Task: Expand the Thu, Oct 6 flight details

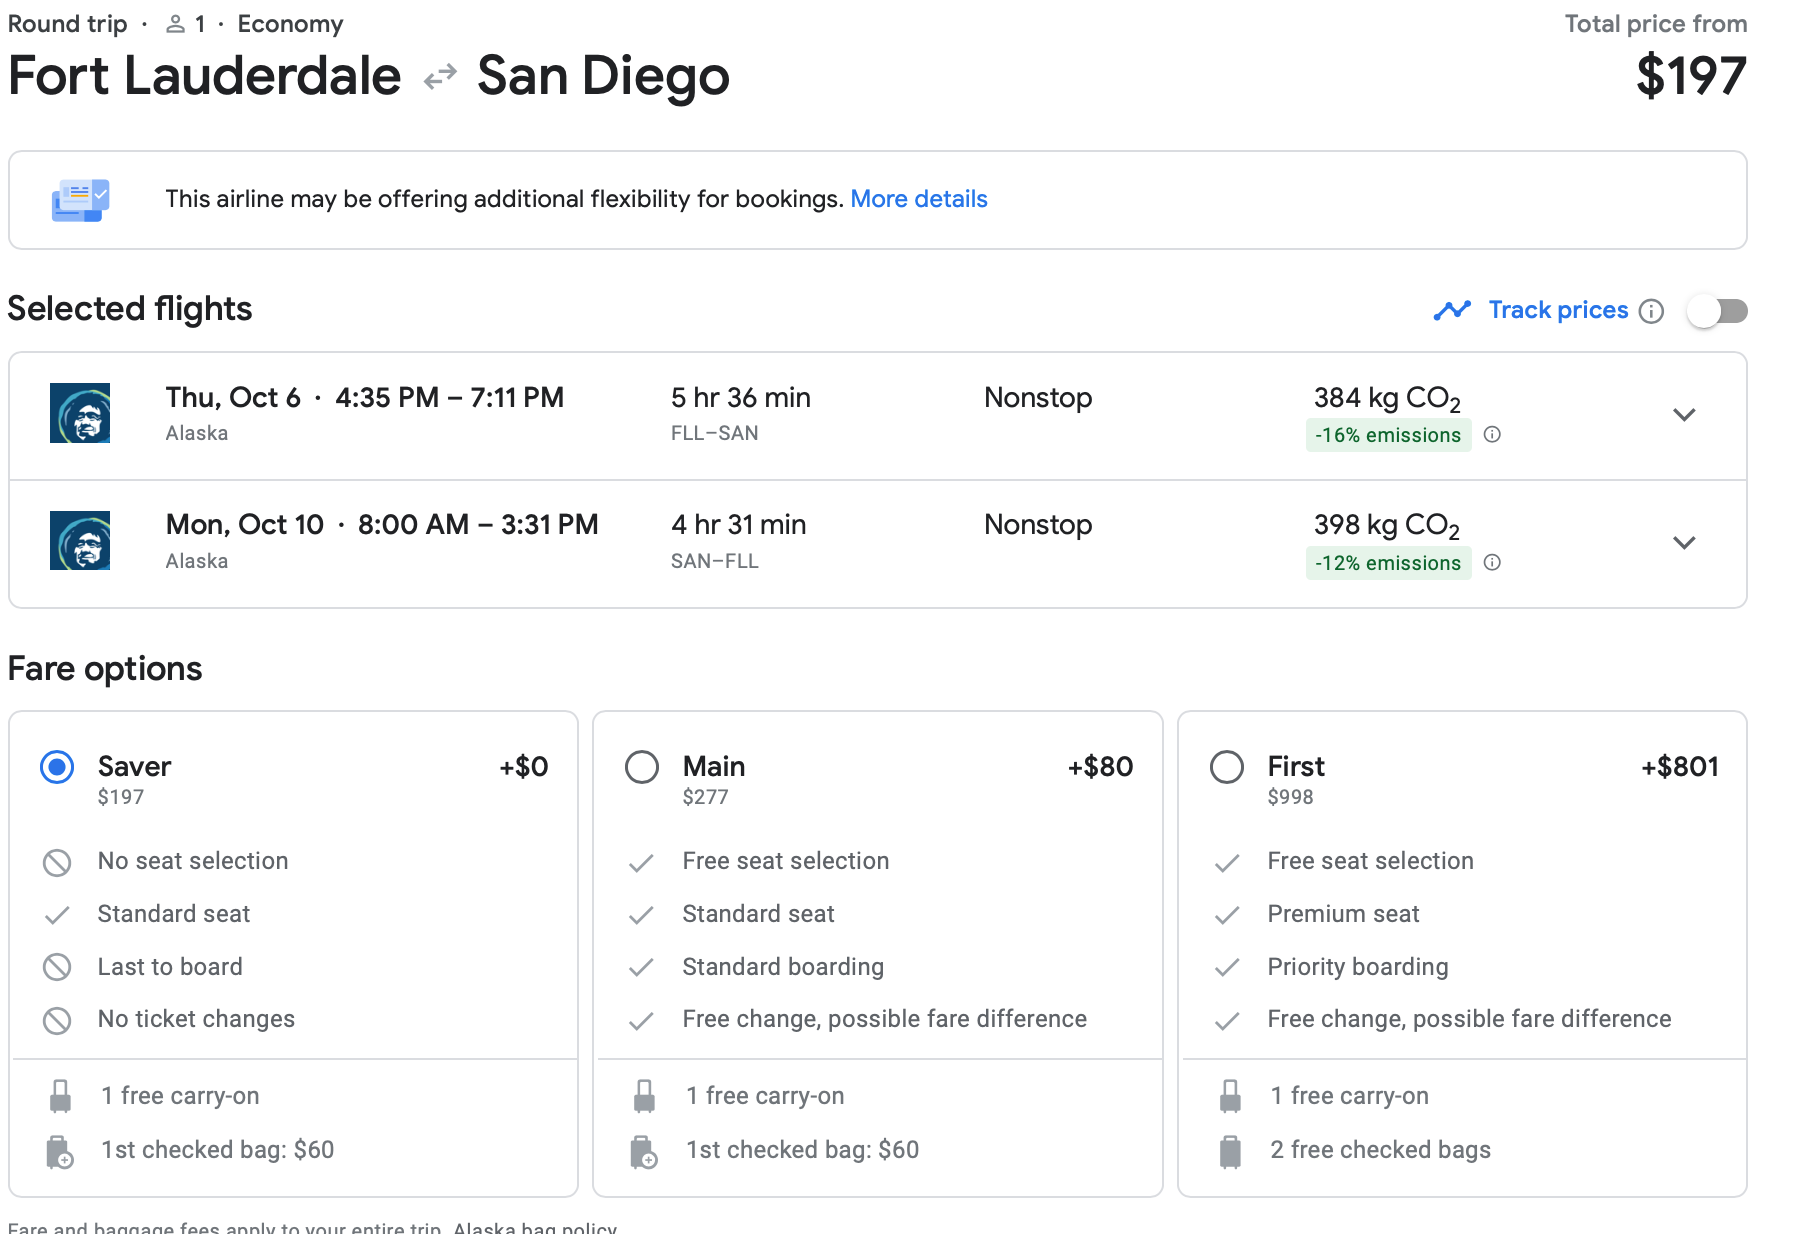Action: coord(1684,415)
